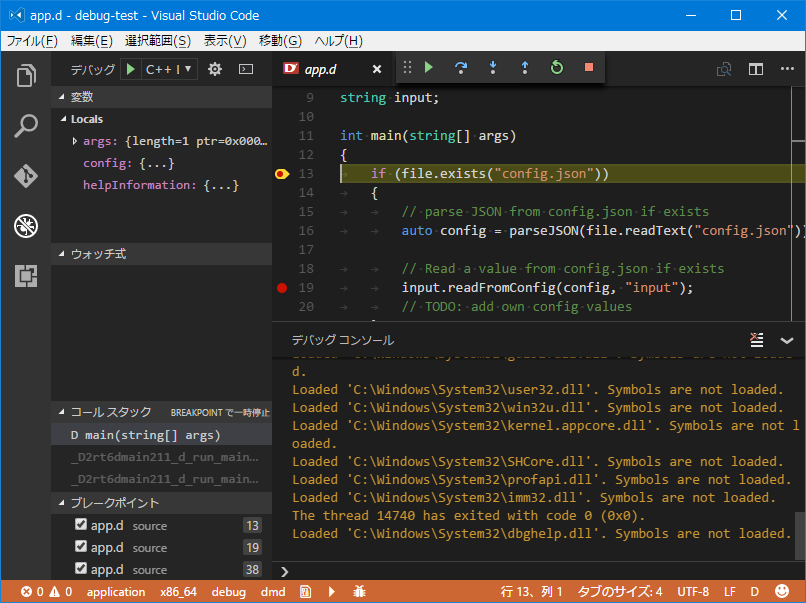
Task: Change architecture x86_64 in status bar
Action: 178,592
